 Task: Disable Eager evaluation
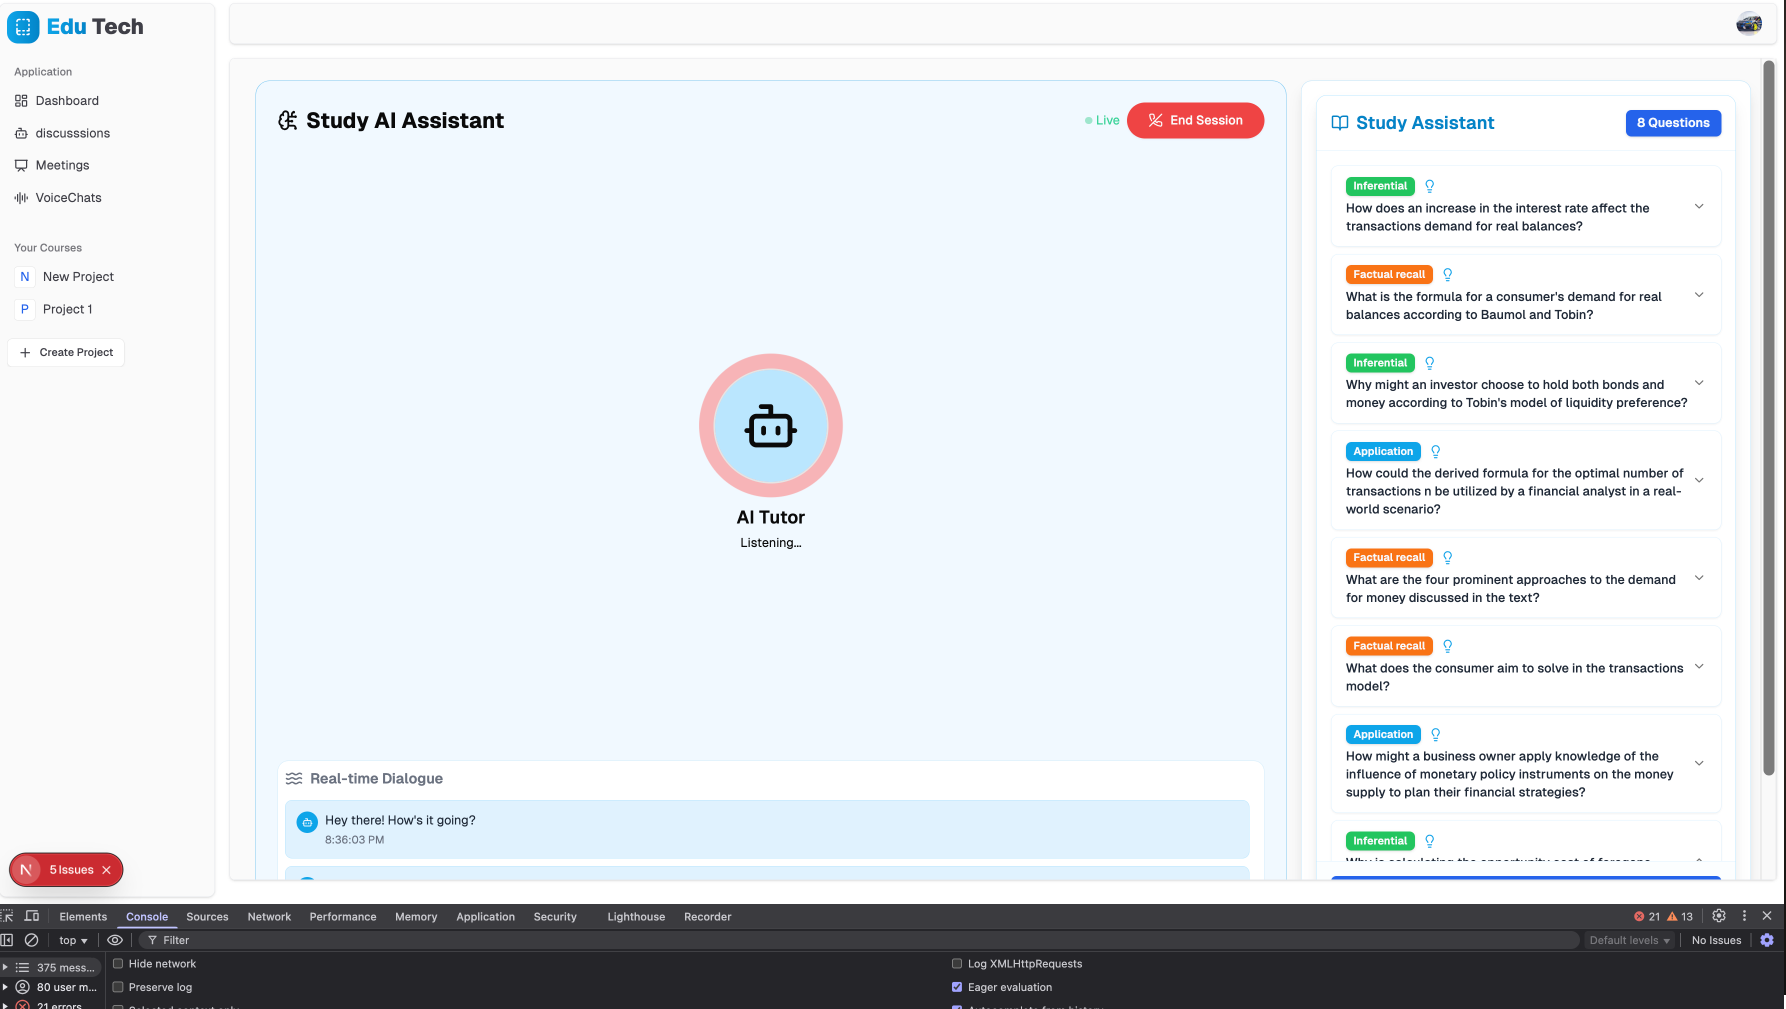(957, 987)
